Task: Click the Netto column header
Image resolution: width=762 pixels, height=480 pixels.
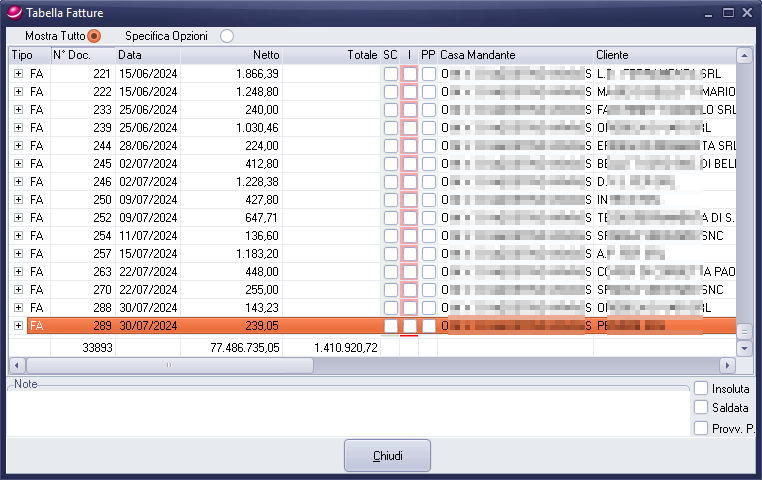Action: point(231,55)
